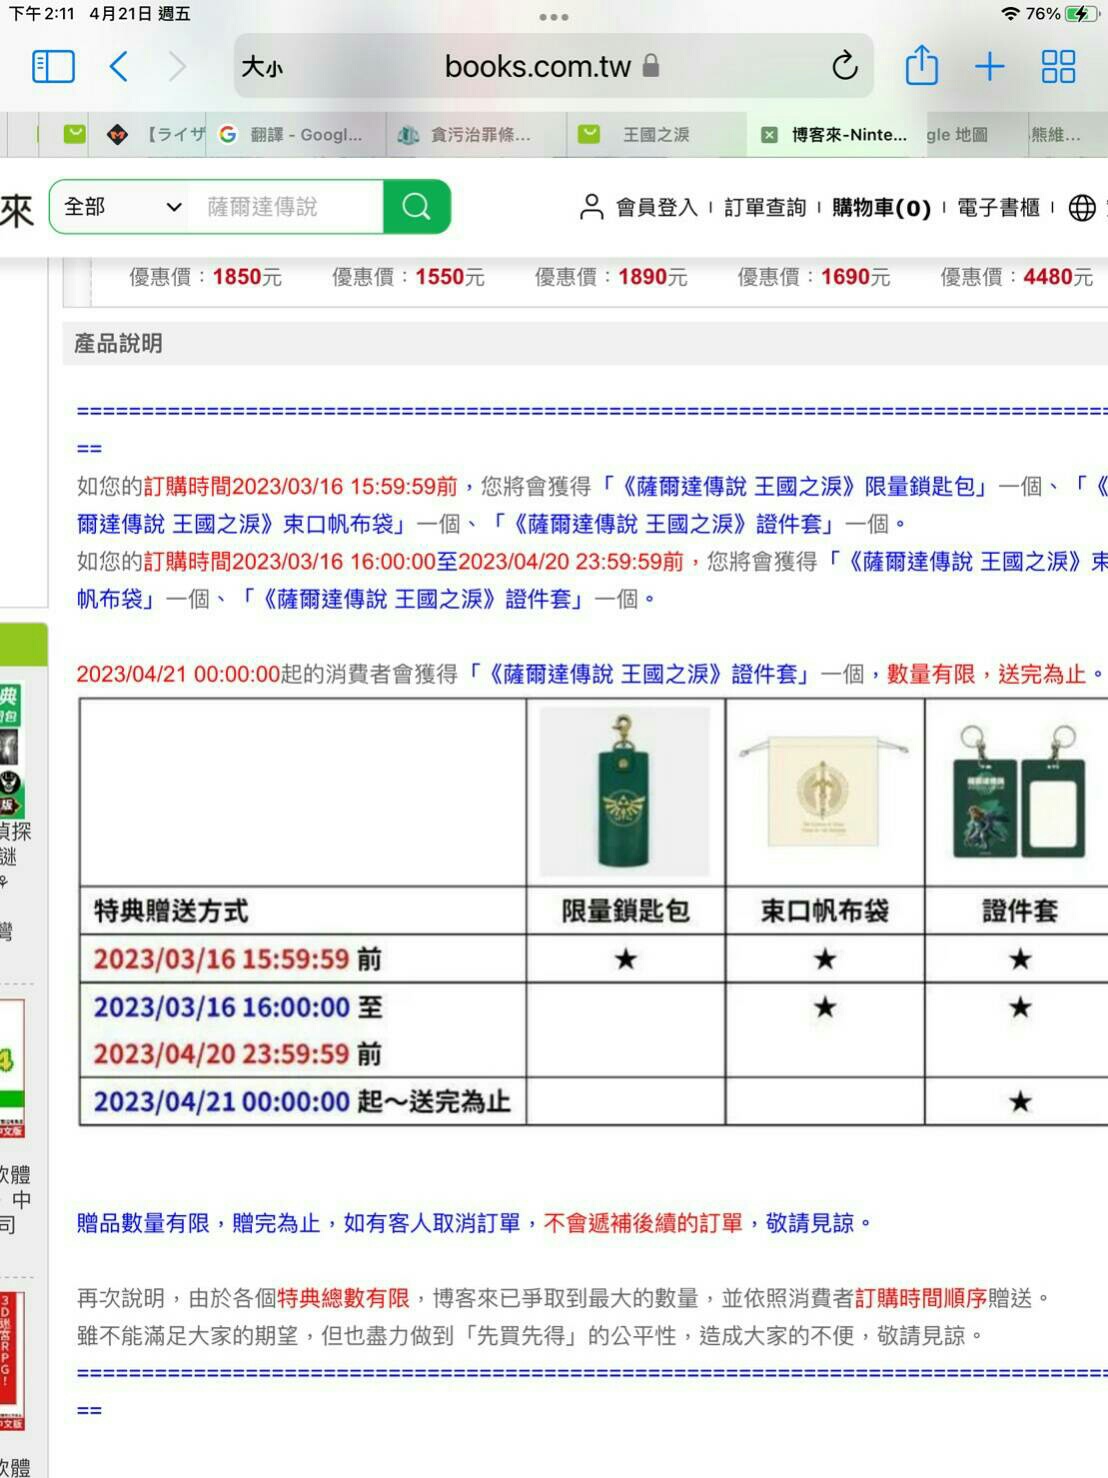Open 會員登入 member login
1108x1478 pixels.
click(x=639, y=207)
